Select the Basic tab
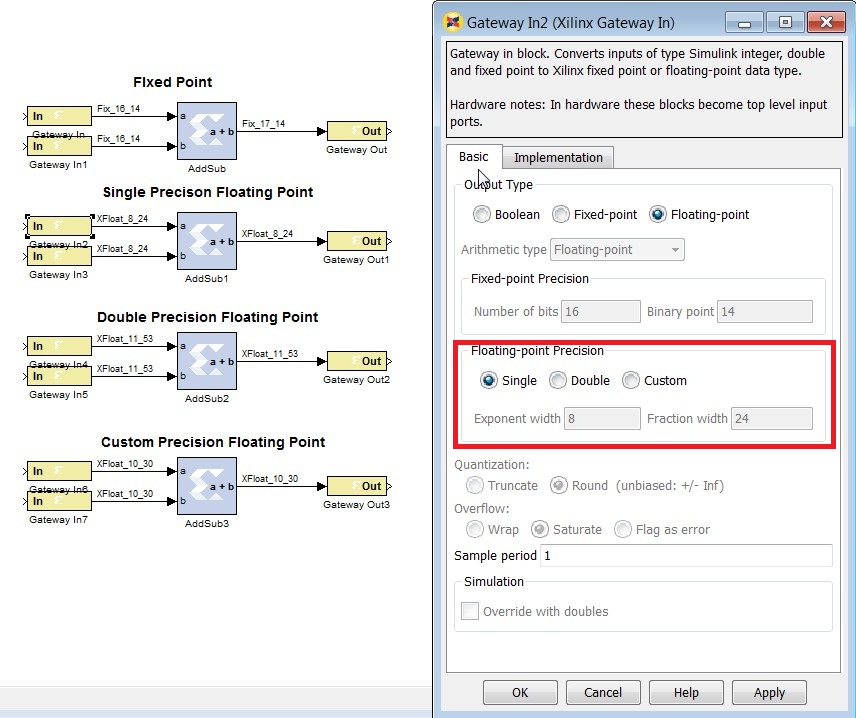This screenshot has width=856, height=718. (x=474, y=157)
